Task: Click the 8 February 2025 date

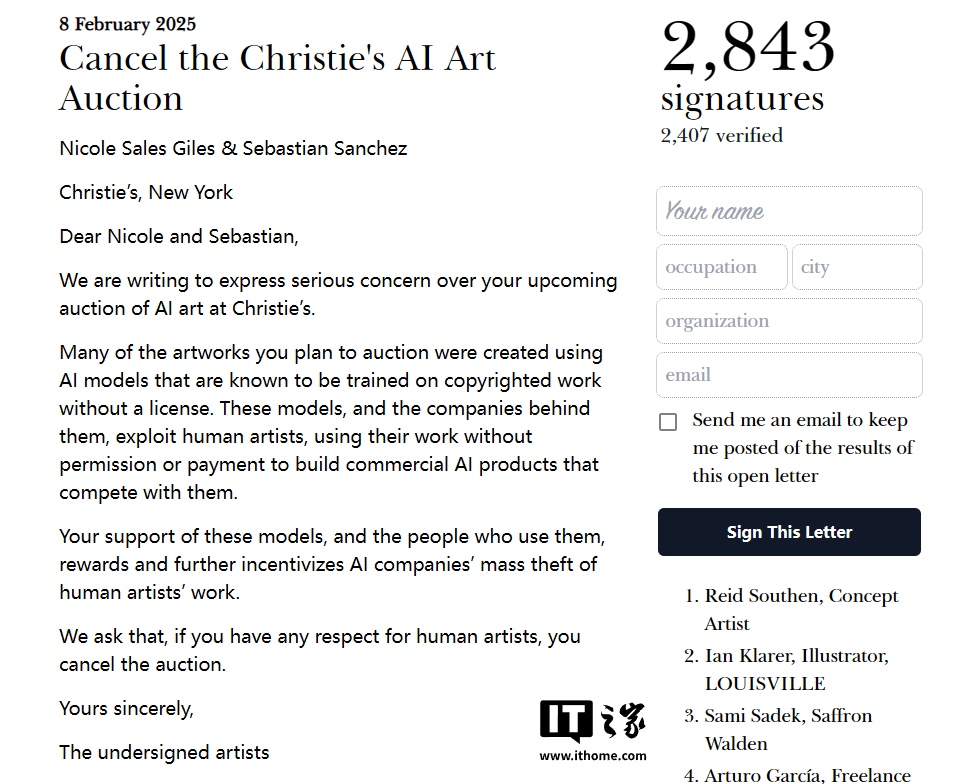Action: tap(127, 24)
